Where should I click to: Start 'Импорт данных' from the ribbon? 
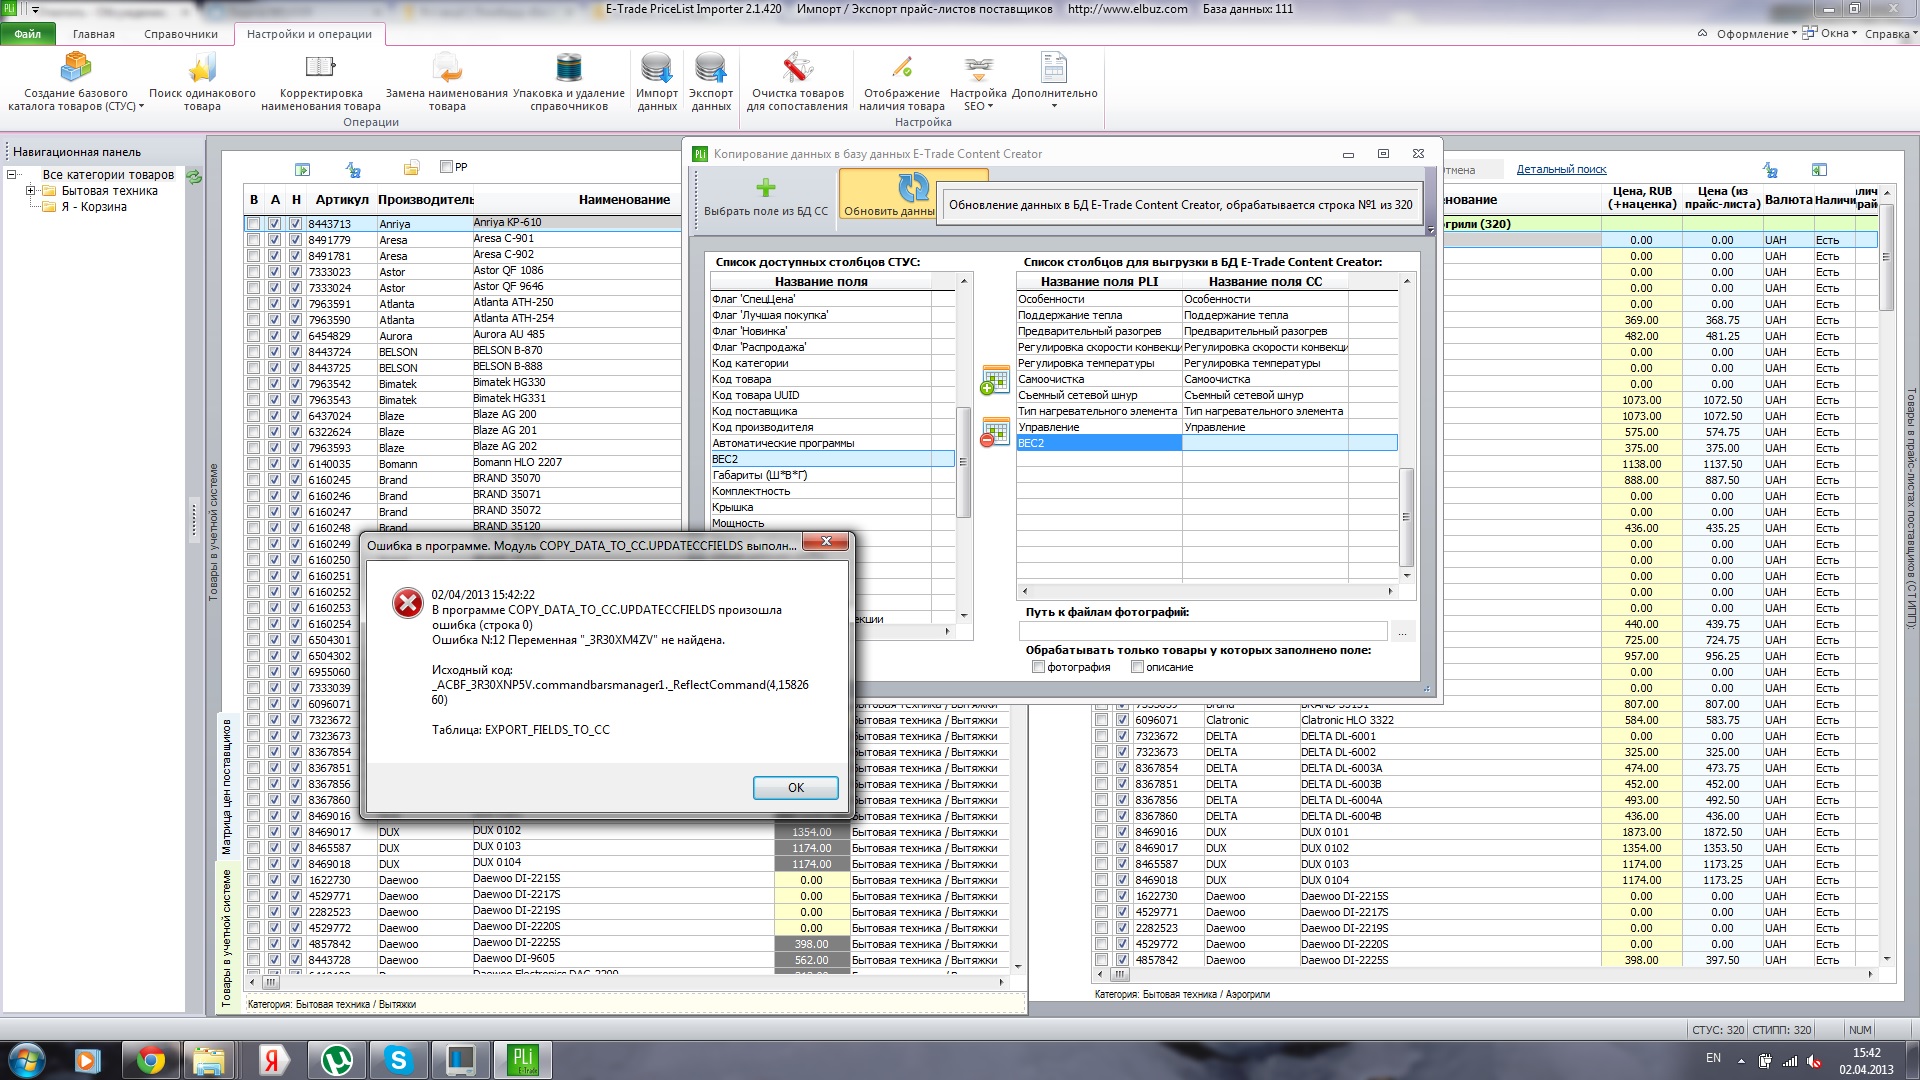tap(657, 81)
